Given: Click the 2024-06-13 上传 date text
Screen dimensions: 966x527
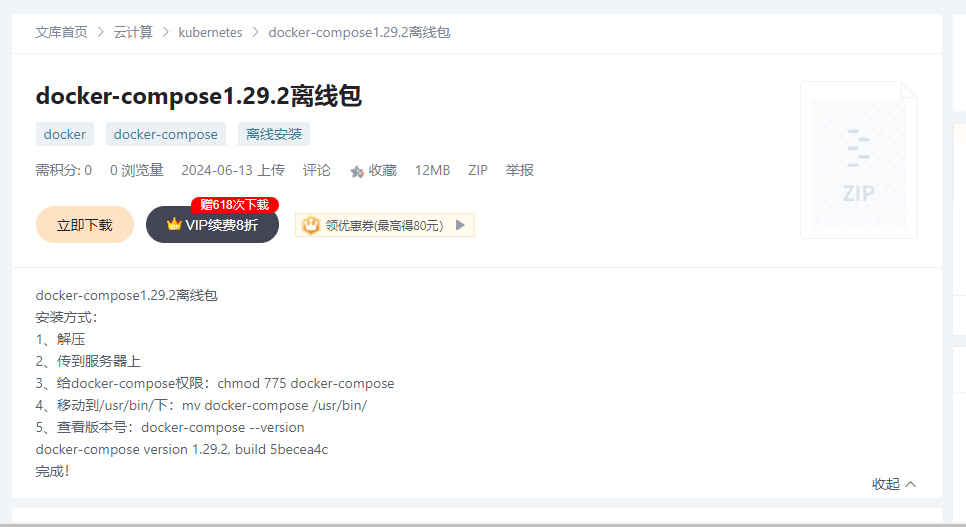Looking at the screenshot, I should [233, 170].
